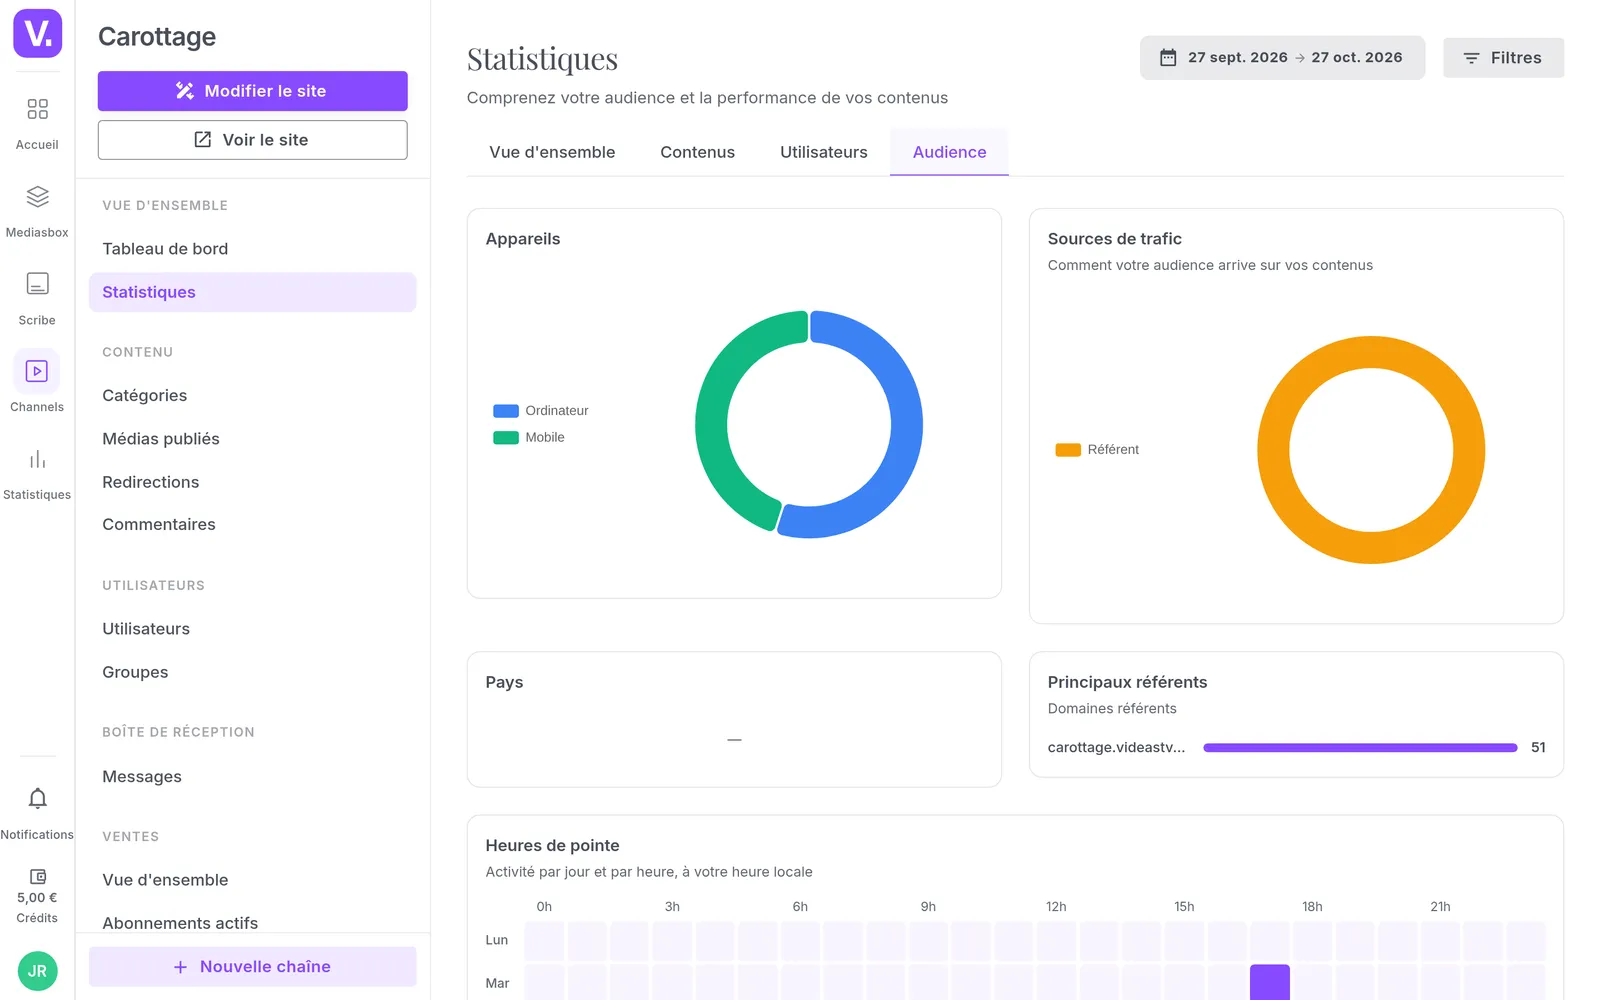The height and width of the screenshot is (1000, 1600).
Task: Click the filter lines icon beside Filtres
Action: (1471, 58)
